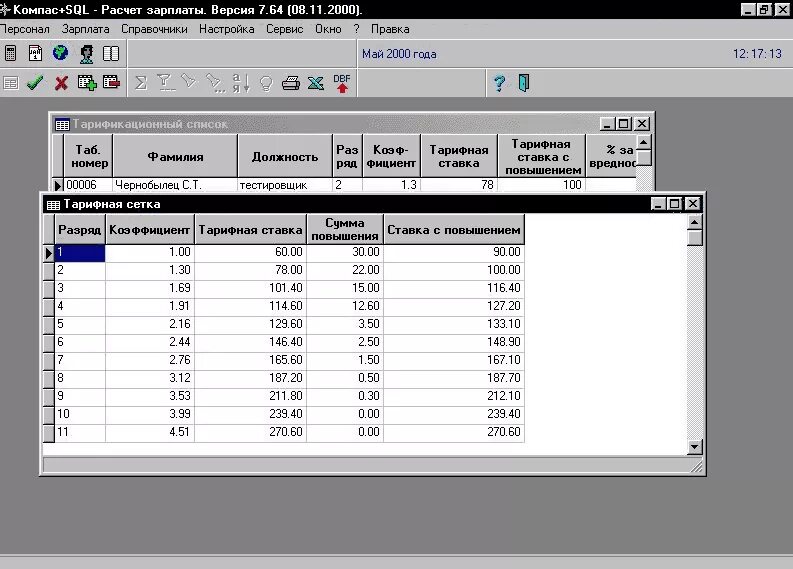Screen dimensions: 793x569
Task: Delete record with the red minus table icon
Action: click(111, 82)
